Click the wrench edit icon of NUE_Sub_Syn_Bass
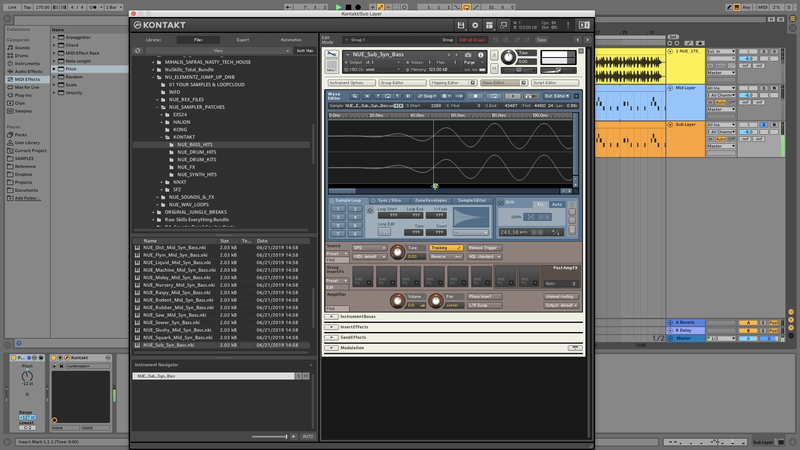The width and height of the screenshot is (800, 450). [331, 55]
